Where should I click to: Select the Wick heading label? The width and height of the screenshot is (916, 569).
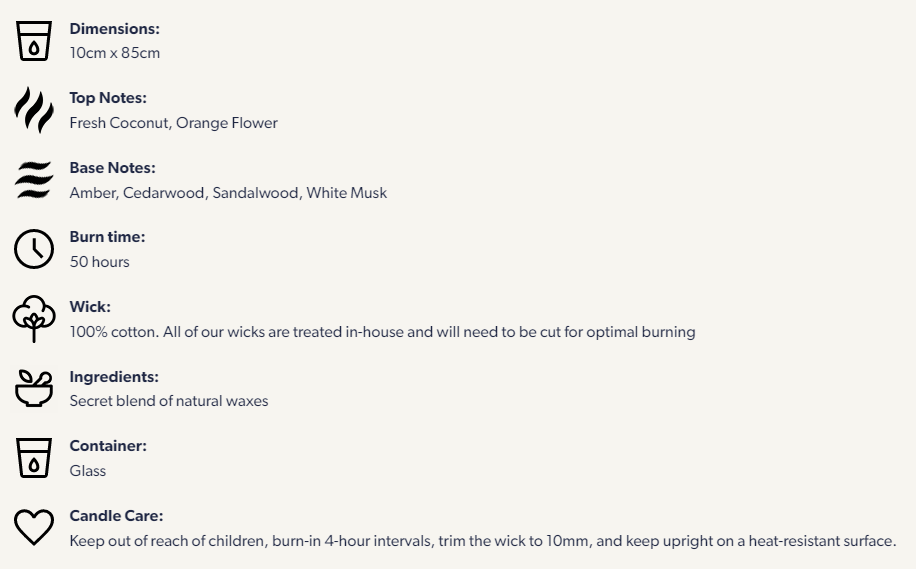(90, 307)
